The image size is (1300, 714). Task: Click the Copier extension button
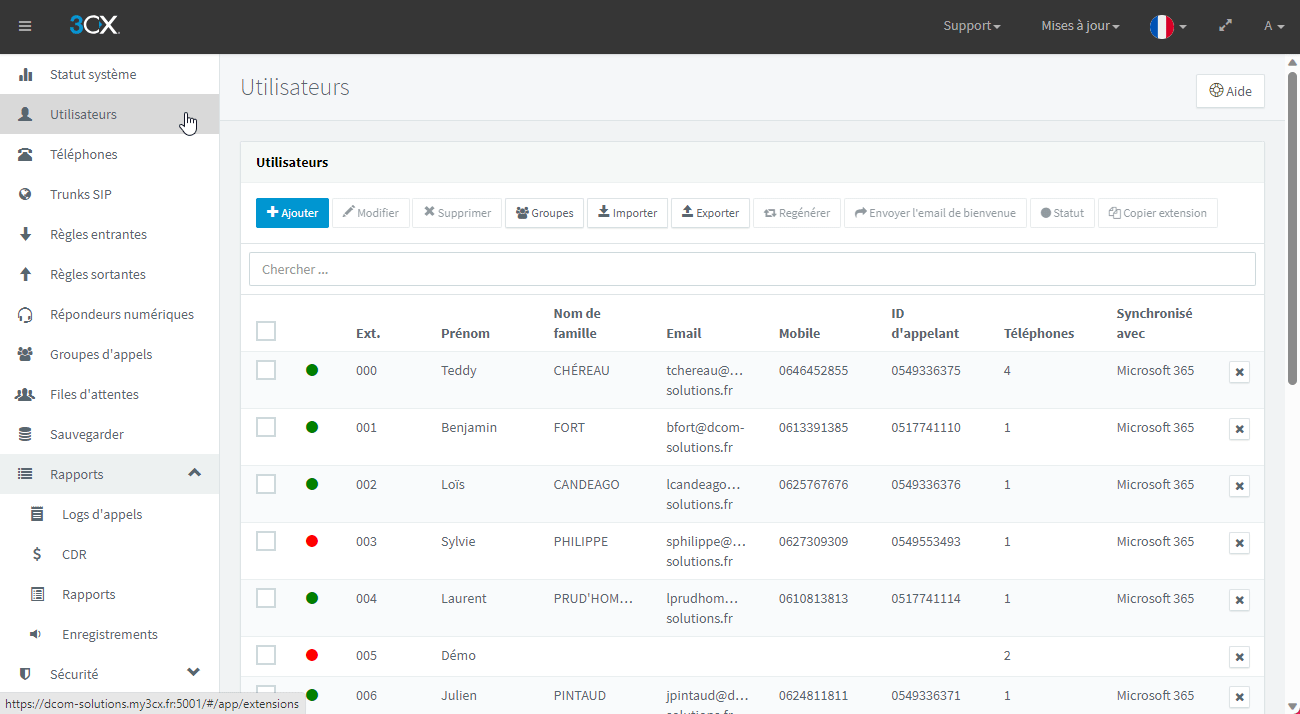pyautogui.click(x=1158, y=213)
